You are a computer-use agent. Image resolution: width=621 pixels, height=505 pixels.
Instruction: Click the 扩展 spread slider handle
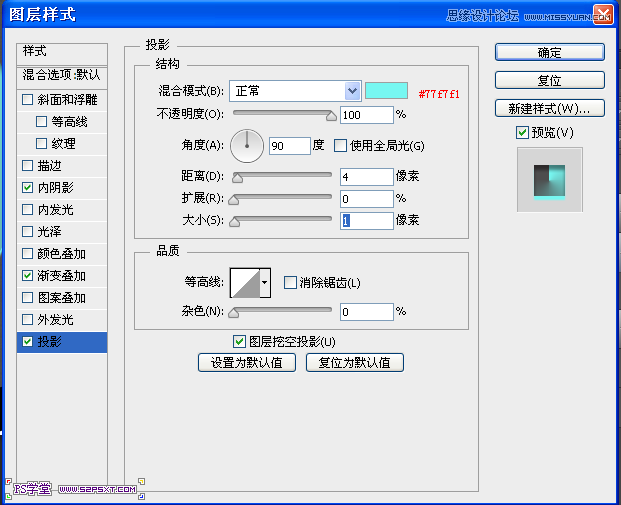coord(234,200)
